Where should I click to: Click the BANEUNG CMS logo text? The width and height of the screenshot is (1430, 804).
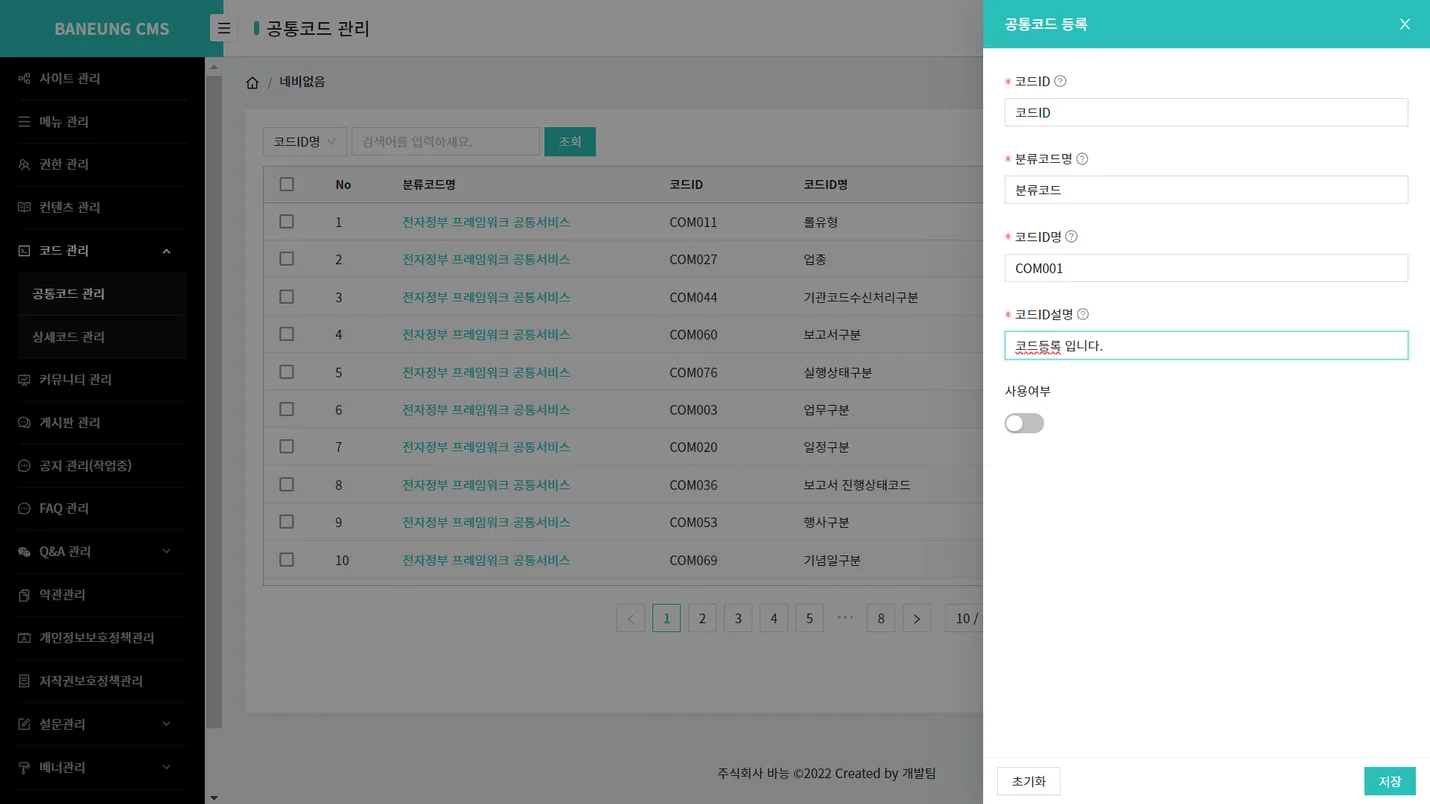point(112,29)
